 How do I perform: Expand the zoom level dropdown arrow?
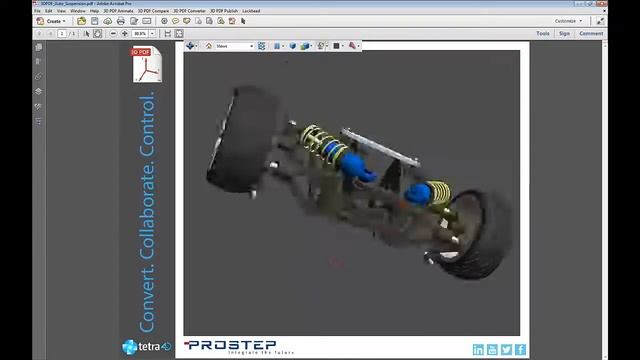coord(152,33)
